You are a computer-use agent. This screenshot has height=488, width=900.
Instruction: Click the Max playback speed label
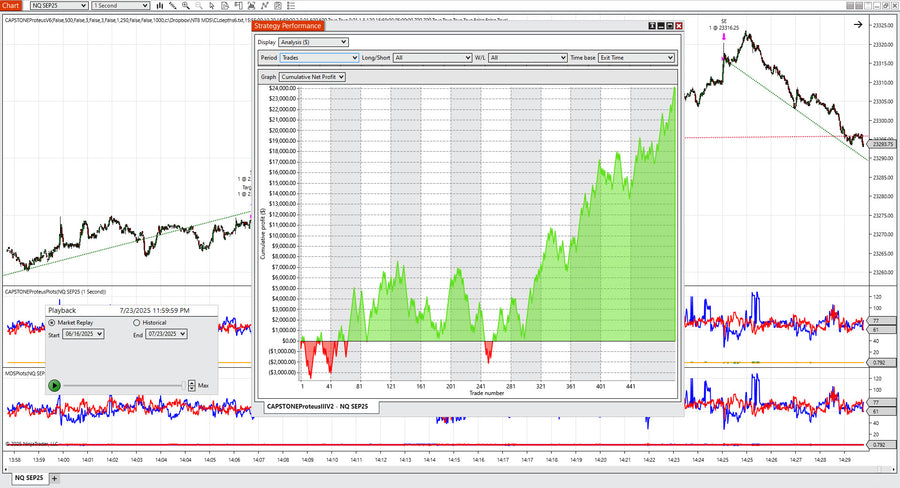click(203, 386)
